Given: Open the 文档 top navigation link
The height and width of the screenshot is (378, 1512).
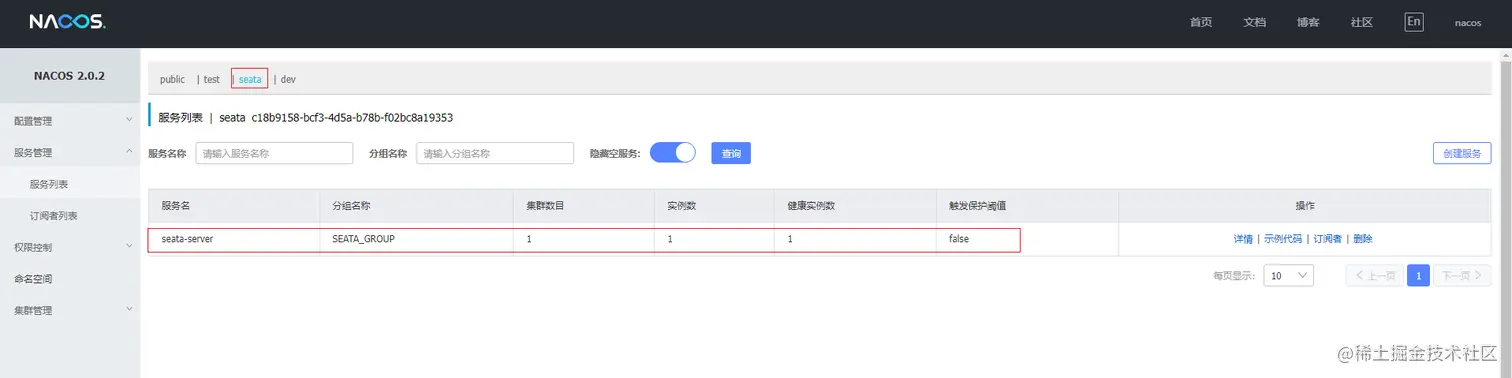Looking at the screenshot, I should 1254,22.
